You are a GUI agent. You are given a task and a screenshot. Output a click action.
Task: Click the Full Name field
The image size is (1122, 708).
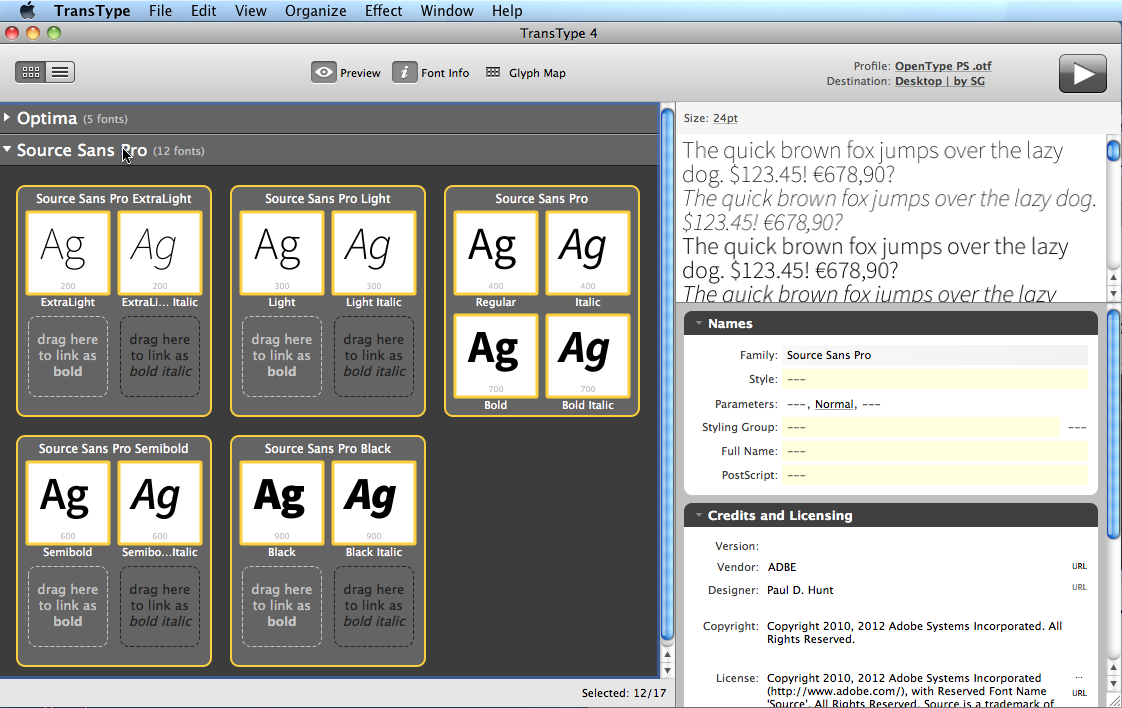coord(935,451)
